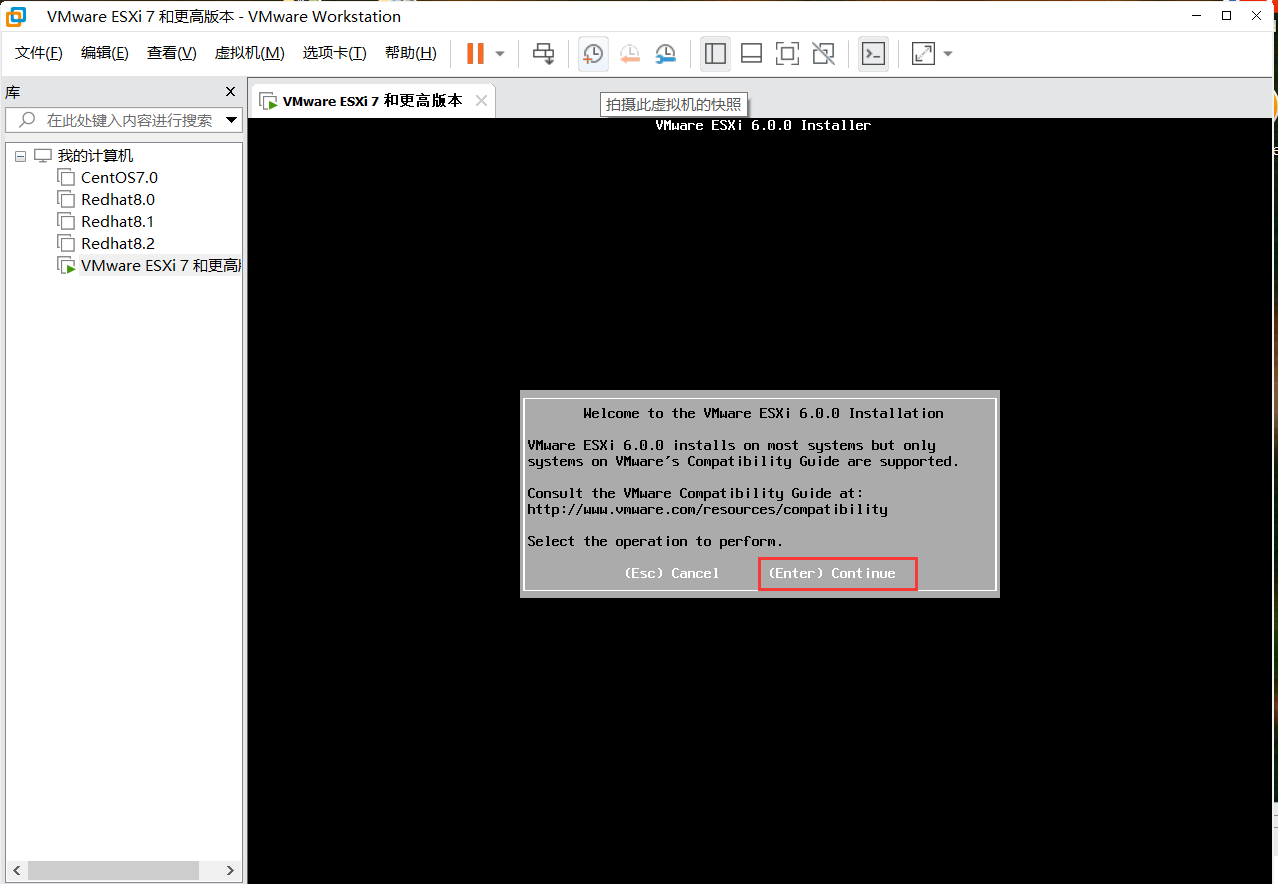This screenshot has width=1278, height=884.
Task: Open the 虚拟机(M) menu
Action: tap(249, 53)
